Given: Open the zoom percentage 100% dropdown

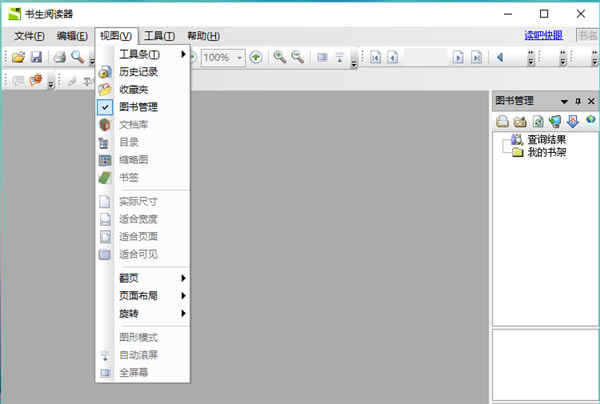Looking at the screenshot, I should pyautogui.click(x=240, y=58).
